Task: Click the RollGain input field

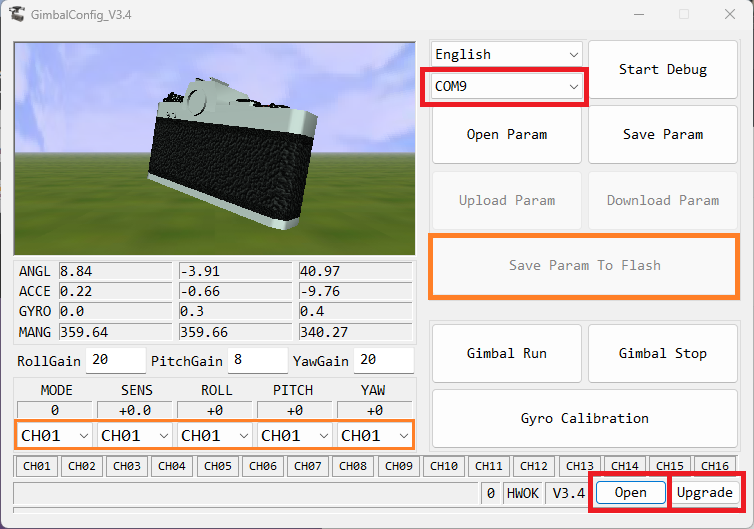Action: click(115, 360)
